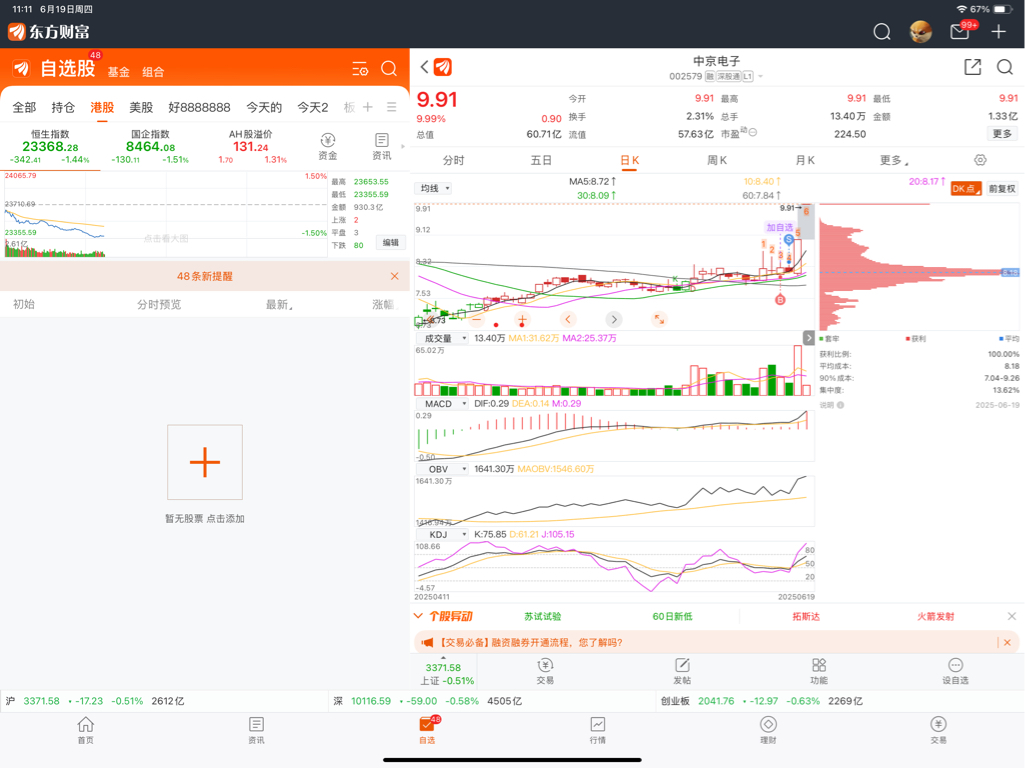This screenshot has height=768, width=1025.
Task: Select 五日 chart tab
Action: [x=541, y=160]
